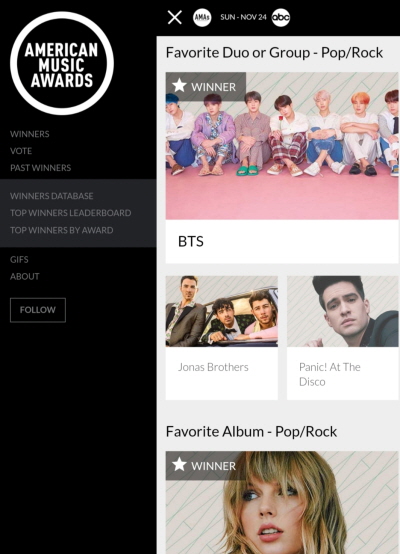Click the Follow button

(x=38, y=310)
